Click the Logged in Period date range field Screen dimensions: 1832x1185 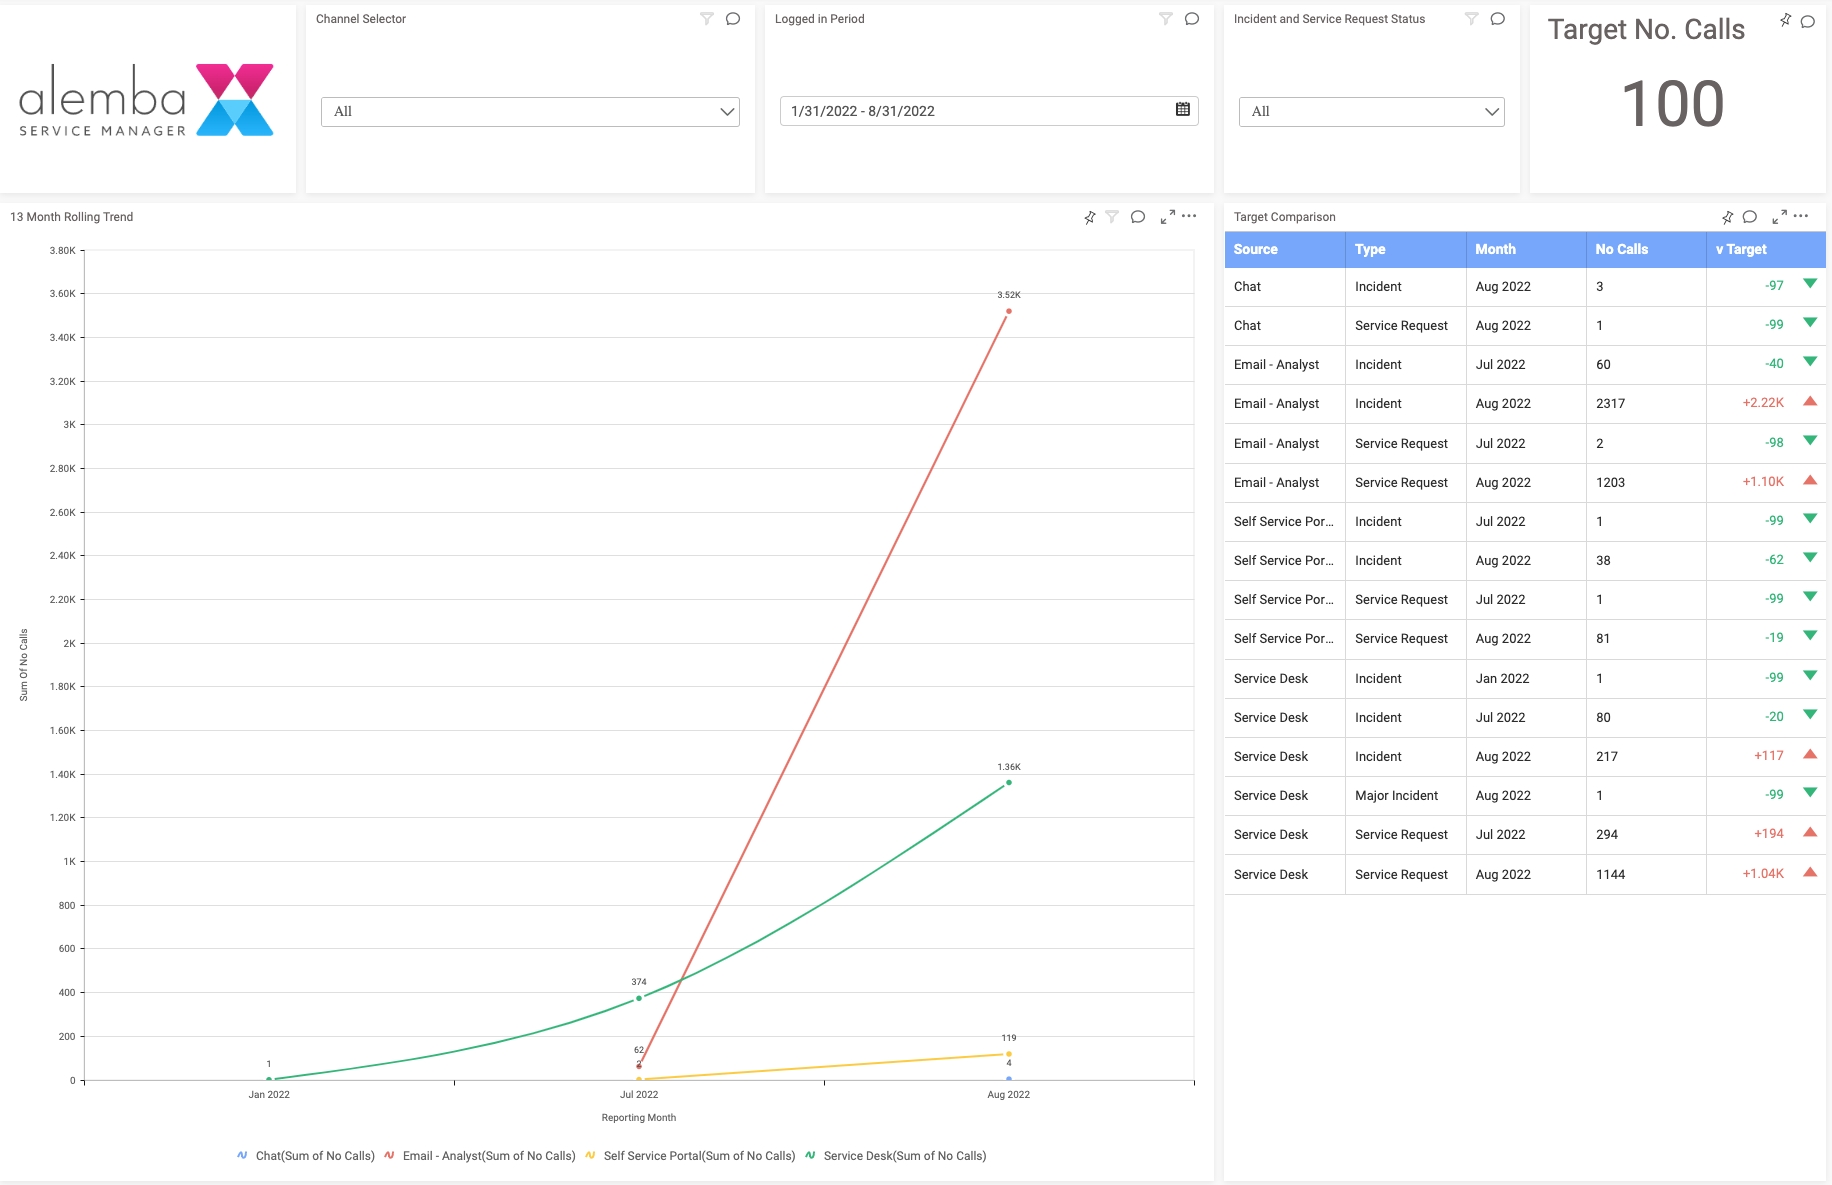[x=970, y=111]
